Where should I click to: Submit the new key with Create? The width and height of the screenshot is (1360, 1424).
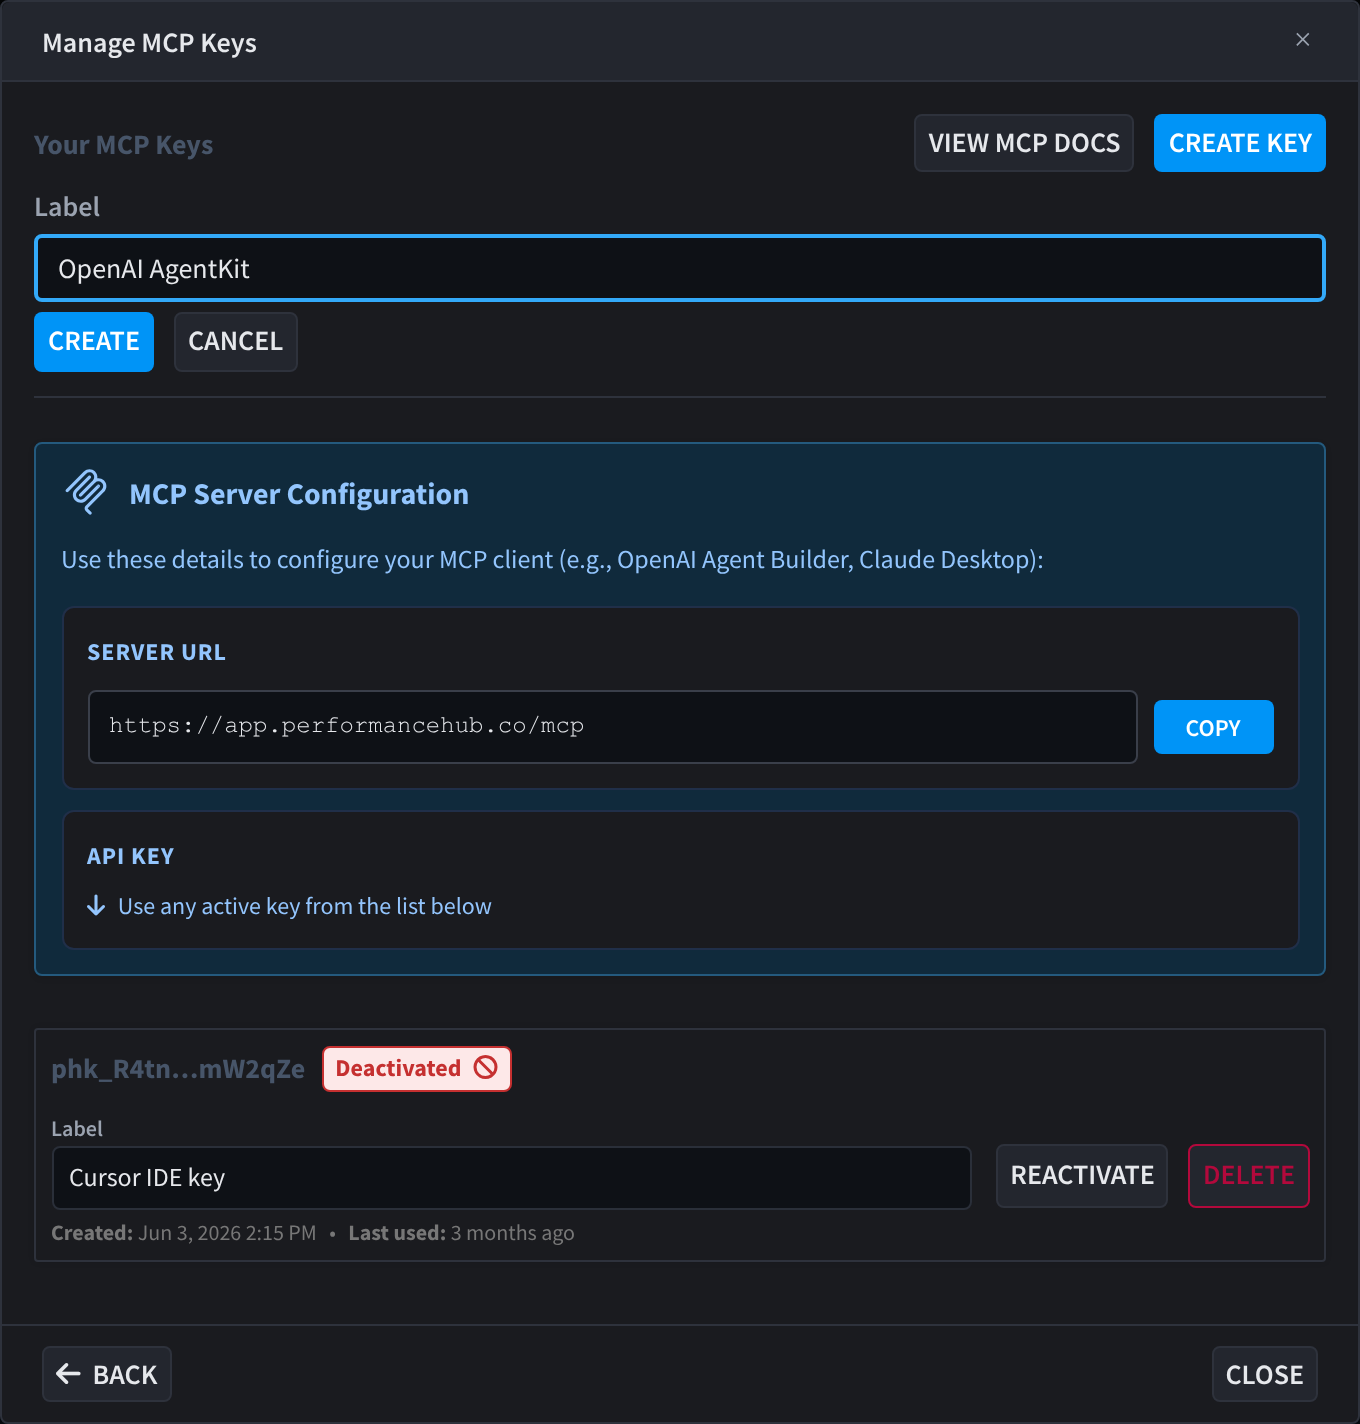[x=94, y=342]
